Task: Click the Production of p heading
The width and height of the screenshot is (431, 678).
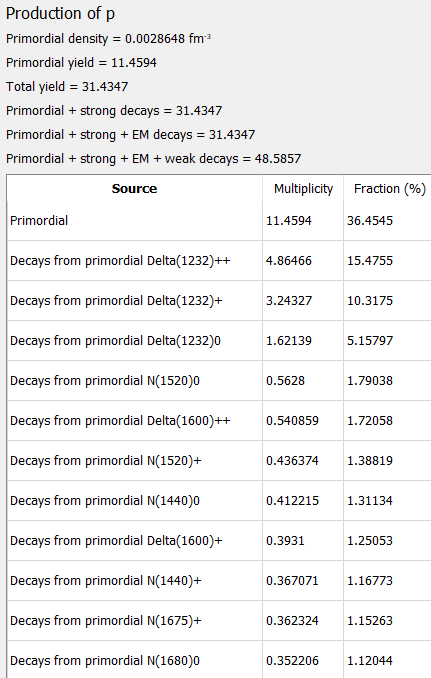Action: (x=61, y=14)
